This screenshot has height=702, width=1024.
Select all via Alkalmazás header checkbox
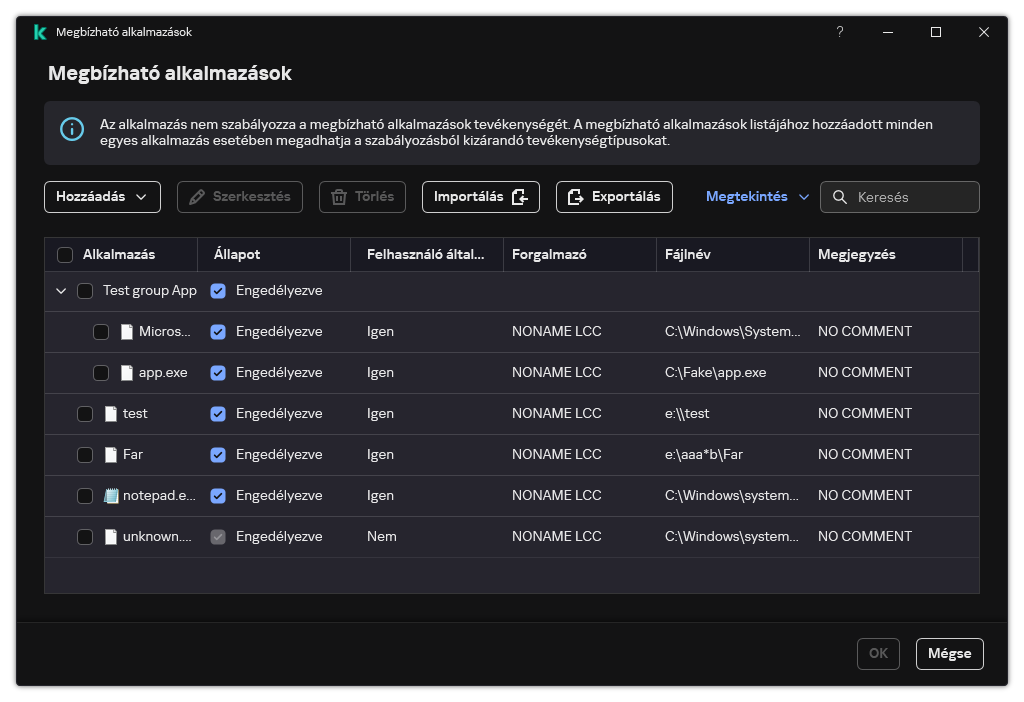pos(66,255)
